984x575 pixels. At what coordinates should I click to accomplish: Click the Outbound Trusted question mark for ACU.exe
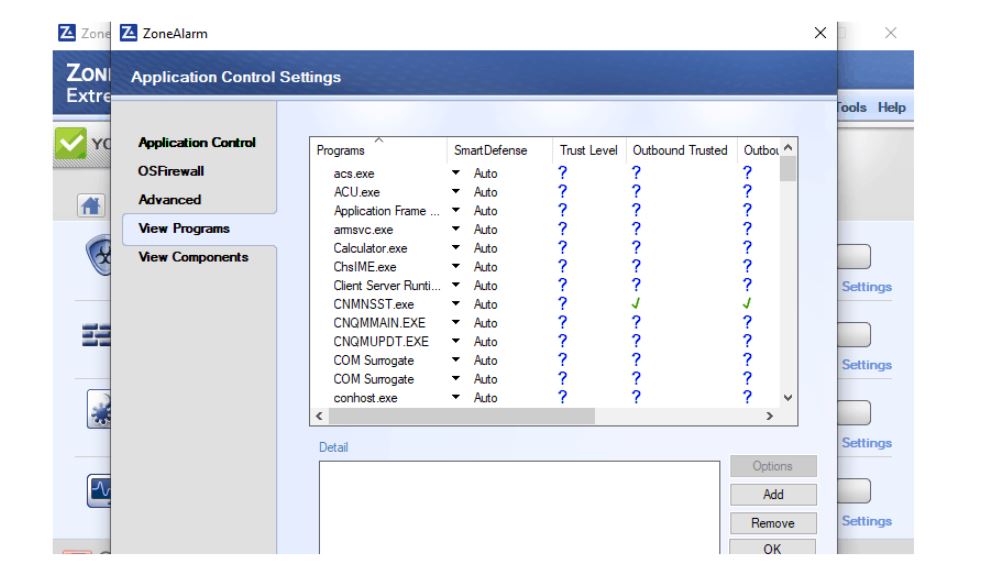[636, 191]
